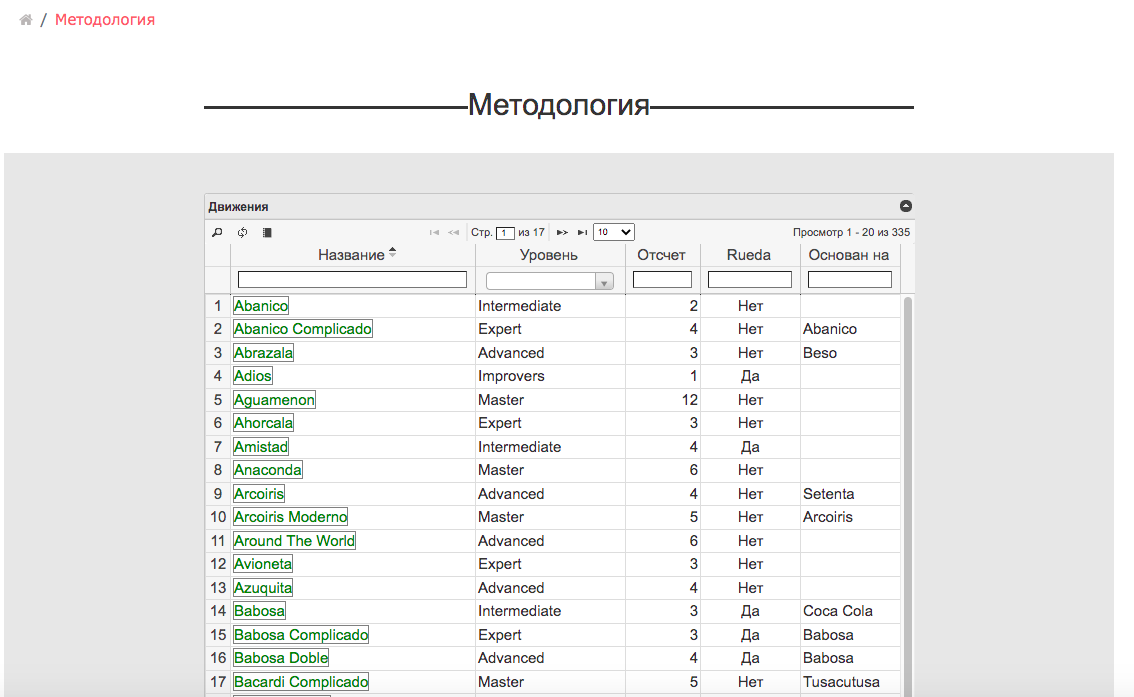Open the Azuquita movement link
The height and width of the screenshot is (697, 1134).
coord(263,588)
